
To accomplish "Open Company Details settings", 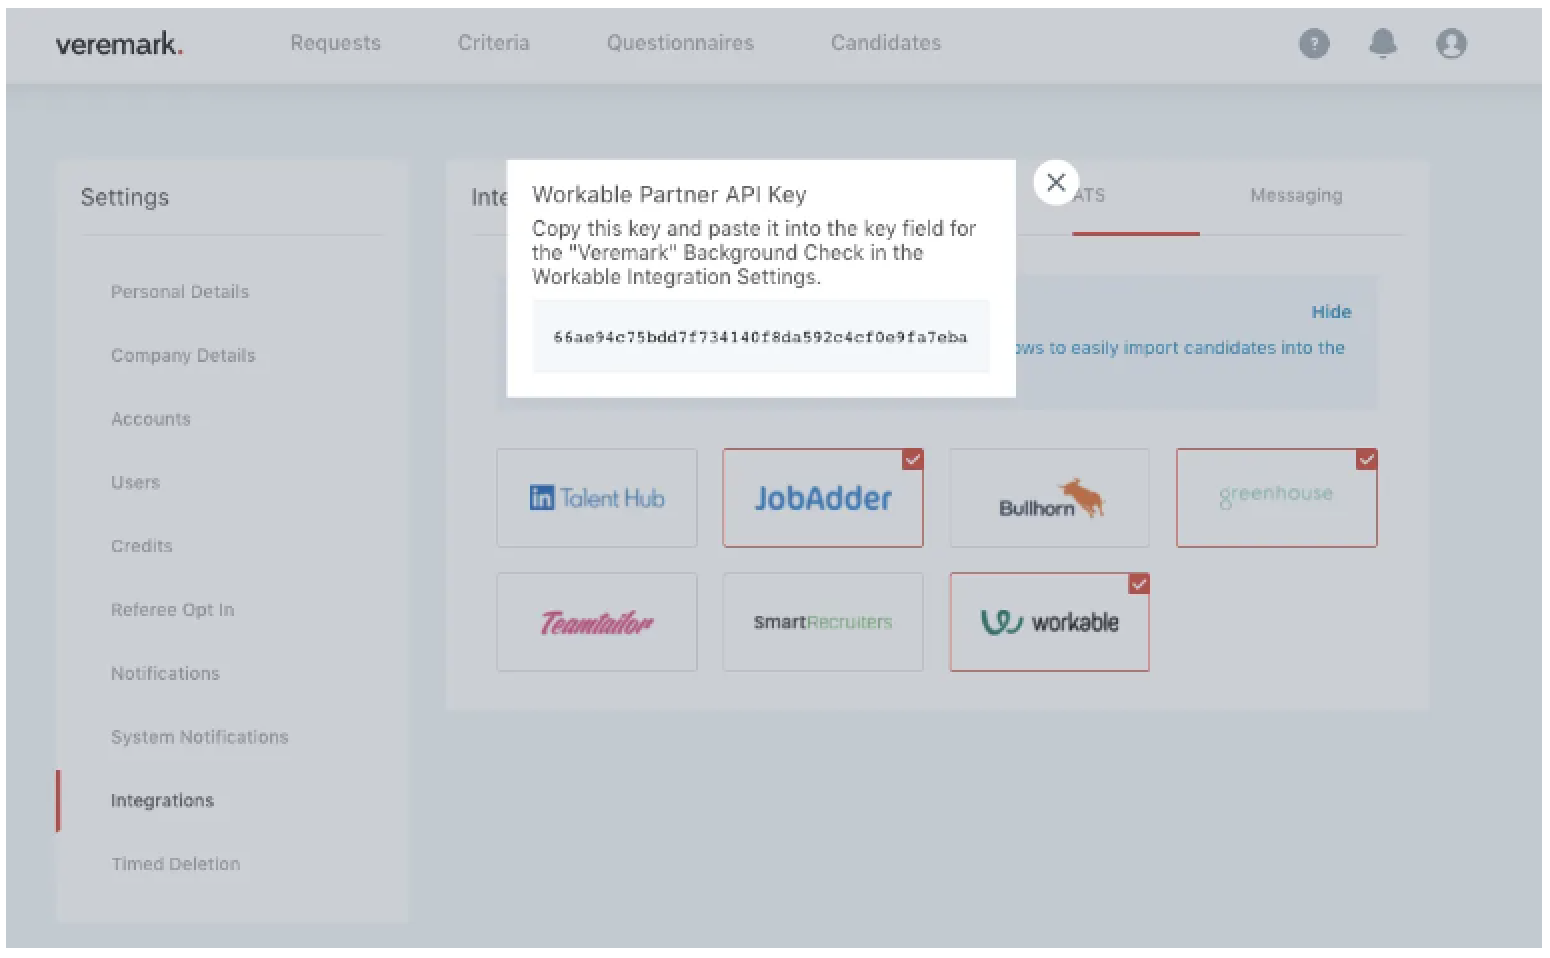I will 183,356.
